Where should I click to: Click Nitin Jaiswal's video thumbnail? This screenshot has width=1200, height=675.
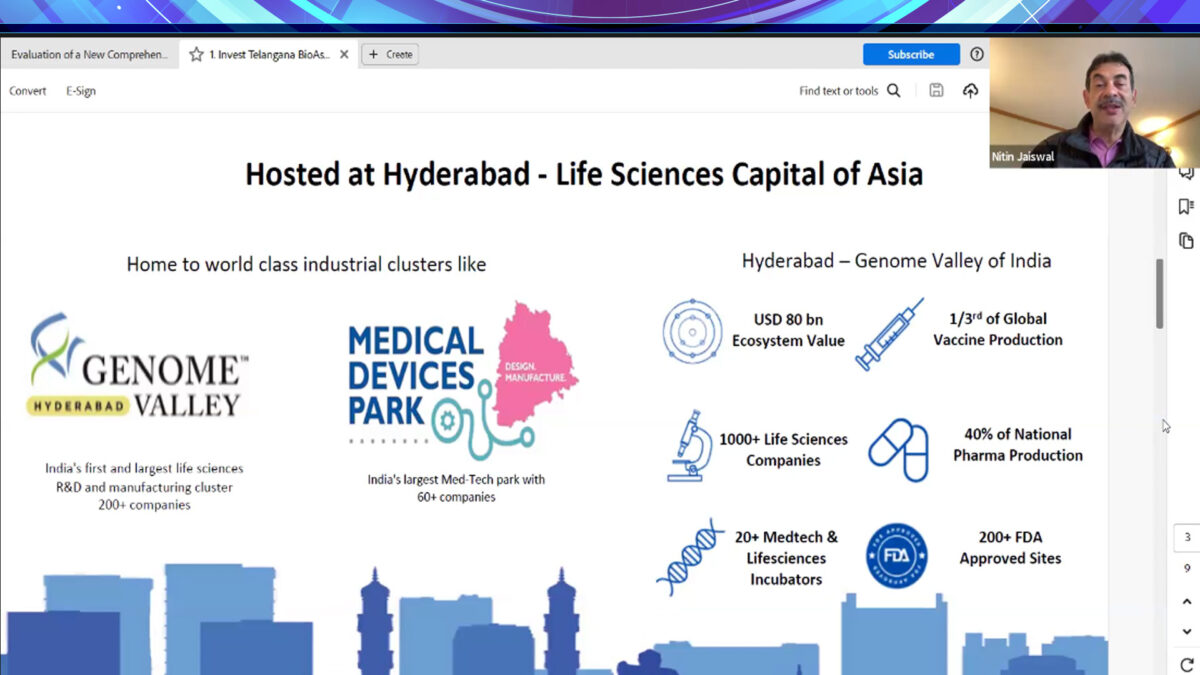[x=1092, y=102]
